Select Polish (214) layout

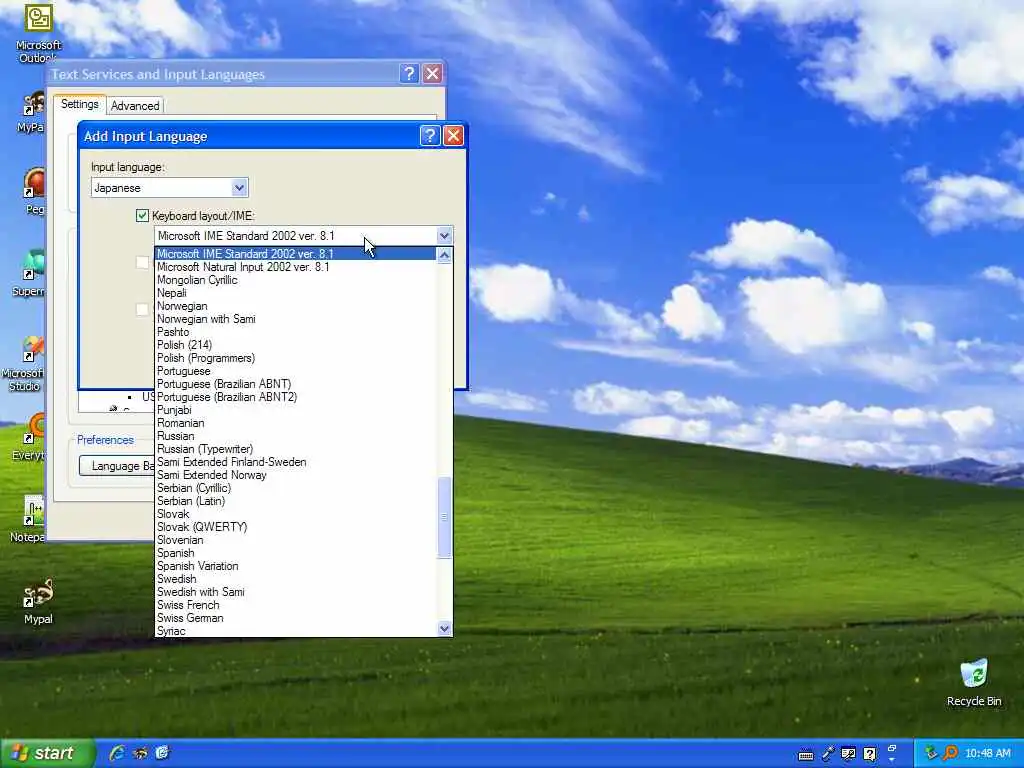(296, 345)
